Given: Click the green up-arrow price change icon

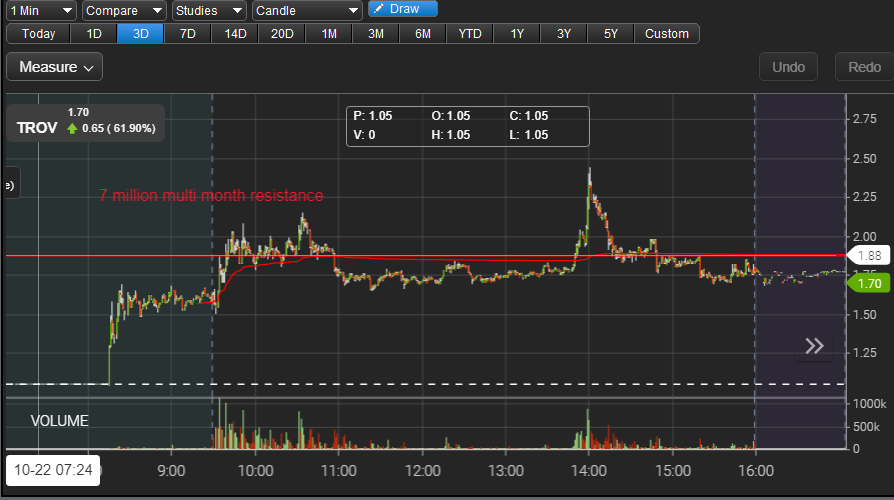Looking at the screenshot, I should 72,128.
